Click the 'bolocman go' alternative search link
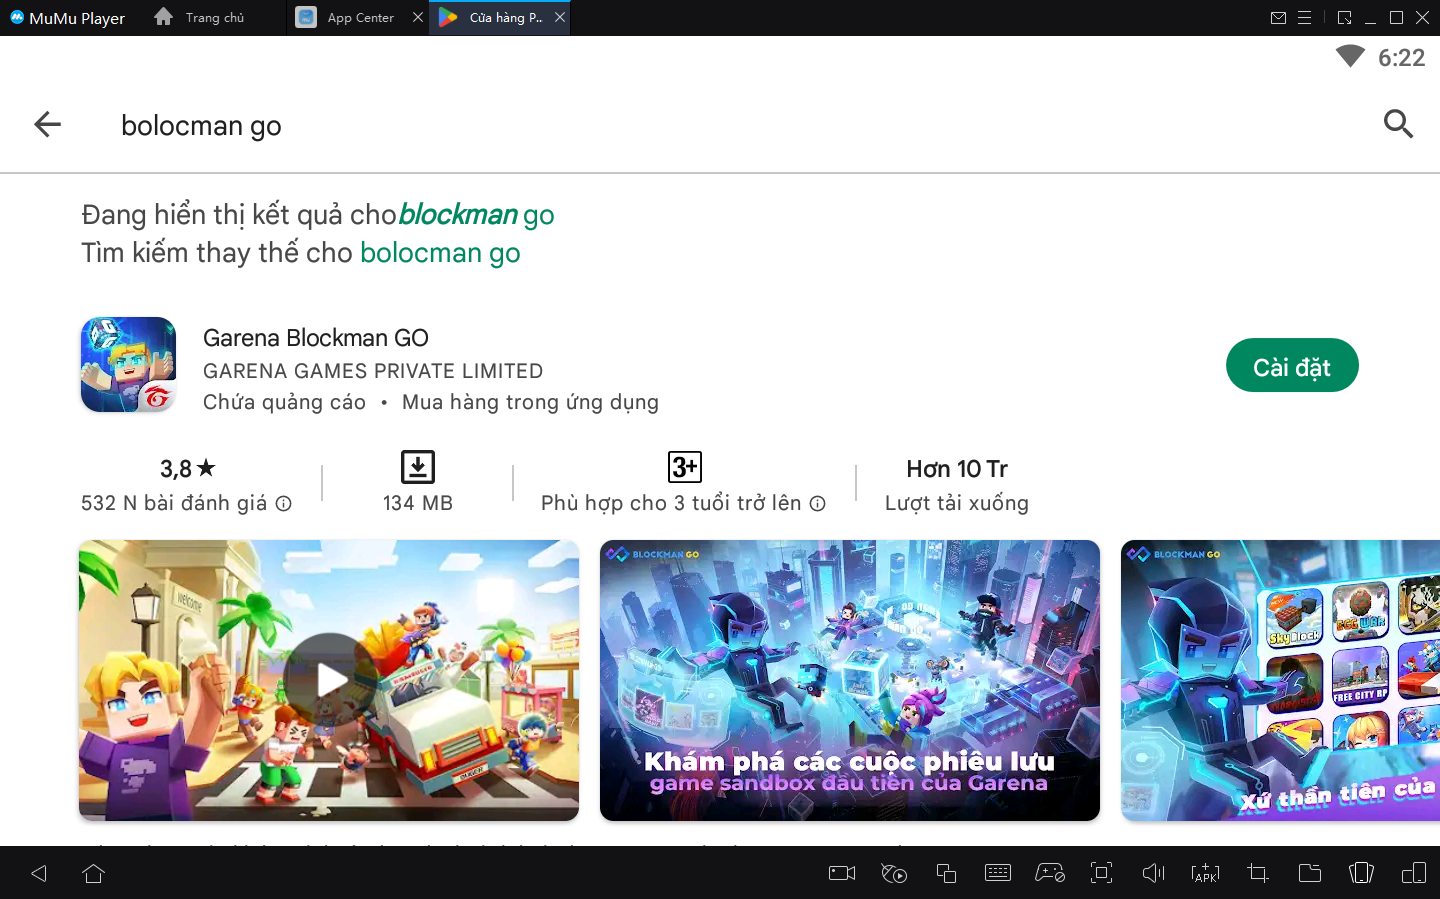 coord(440,253)
